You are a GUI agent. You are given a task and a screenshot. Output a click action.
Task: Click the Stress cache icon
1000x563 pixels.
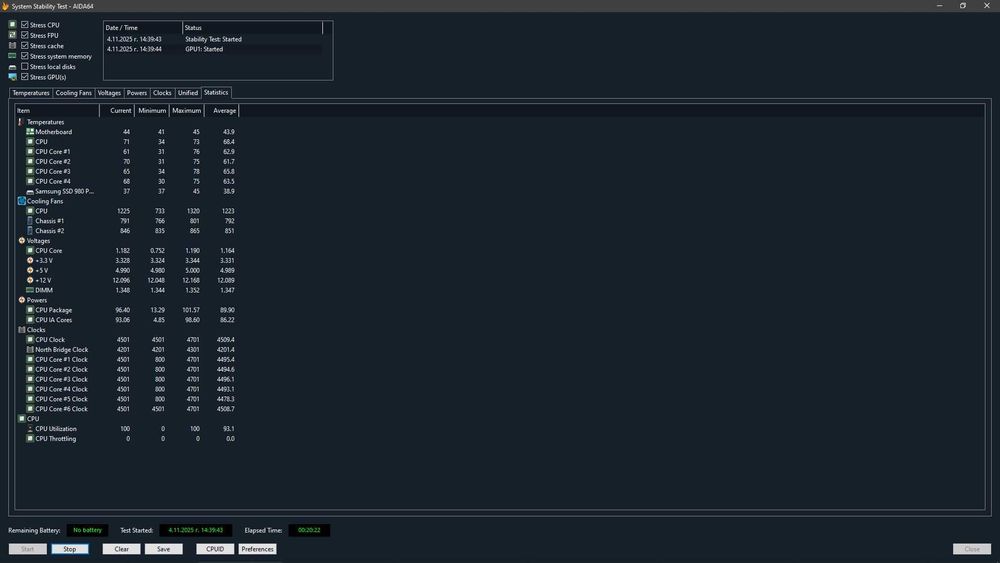[x=12, y=46]
